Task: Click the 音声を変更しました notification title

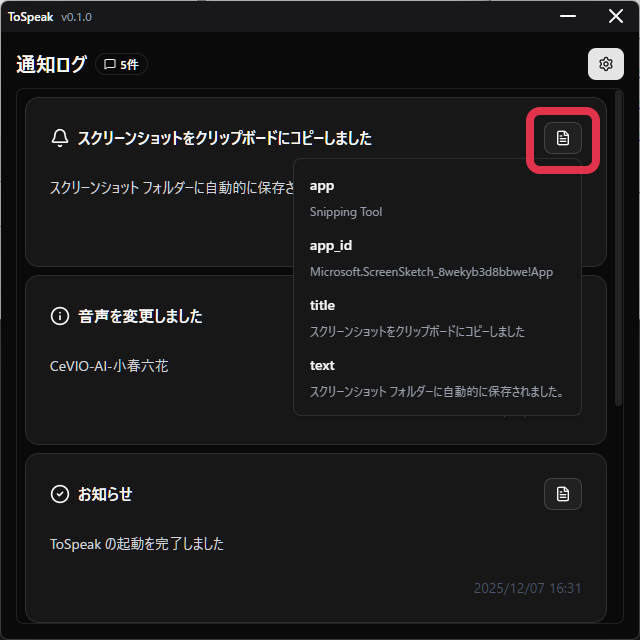Action: pyautogui.click(x=140, y=316)
